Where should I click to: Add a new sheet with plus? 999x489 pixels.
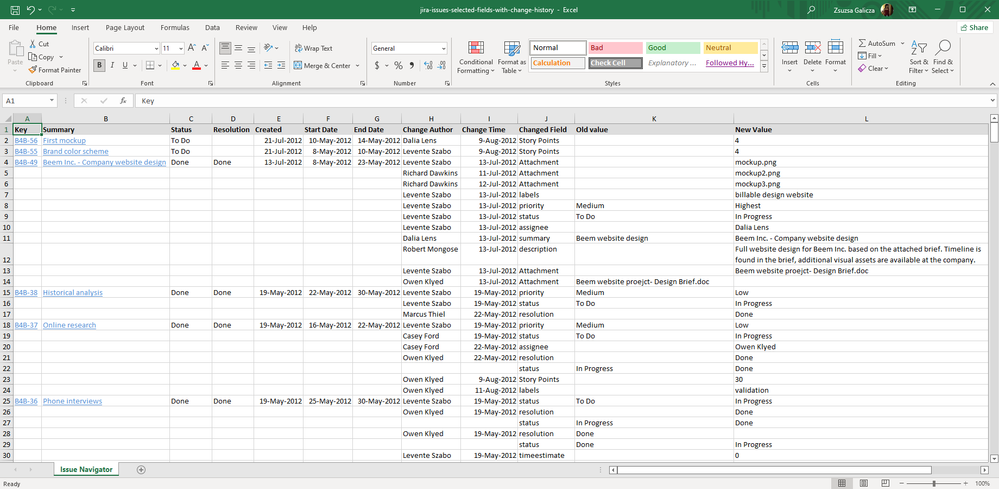(x=141, y=469)
